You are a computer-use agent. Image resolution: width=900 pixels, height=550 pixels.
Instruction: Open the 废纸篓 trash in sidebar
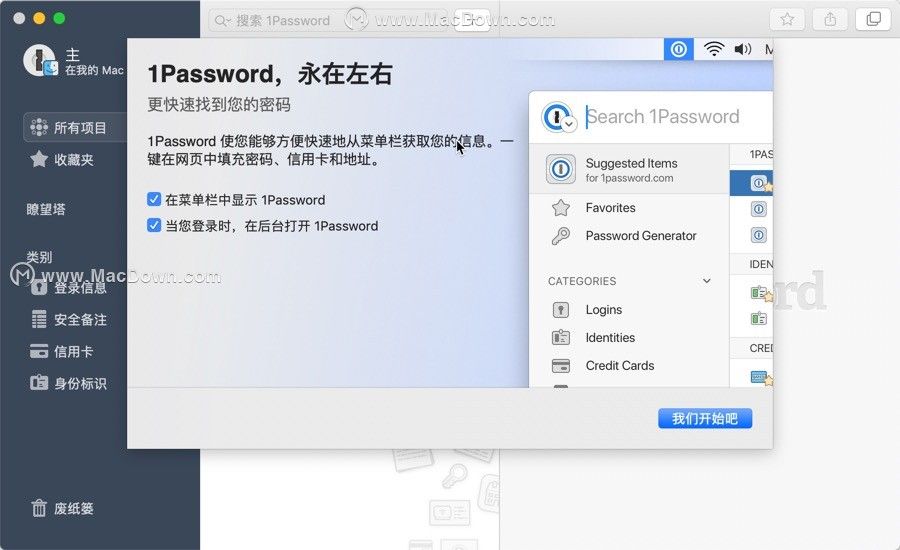pyautogui.click(x=62, y=508)
